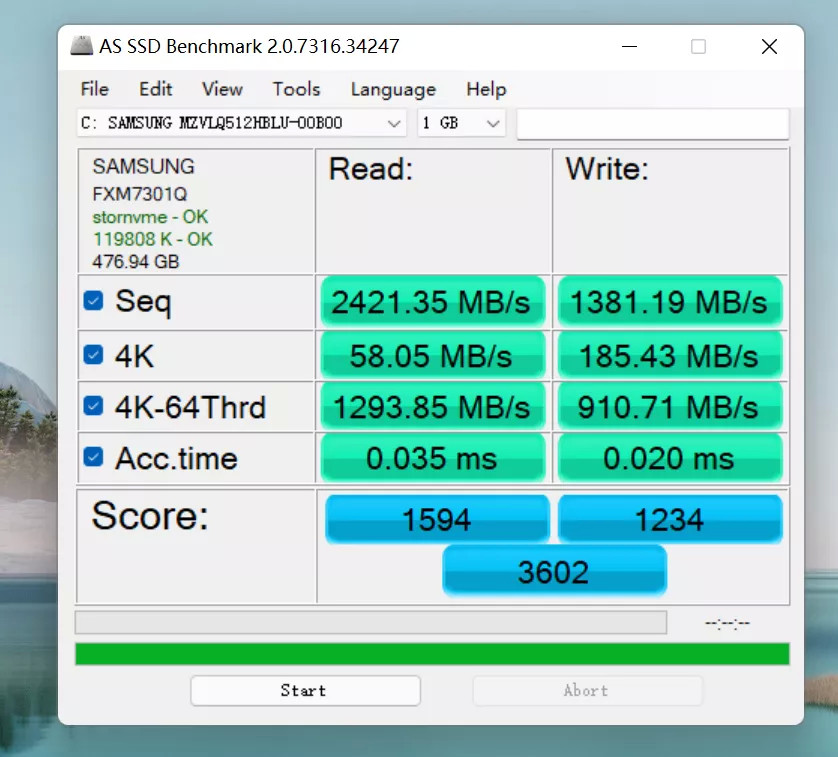Click the Start button
838x757 pixels.
(x=305, y=690)
